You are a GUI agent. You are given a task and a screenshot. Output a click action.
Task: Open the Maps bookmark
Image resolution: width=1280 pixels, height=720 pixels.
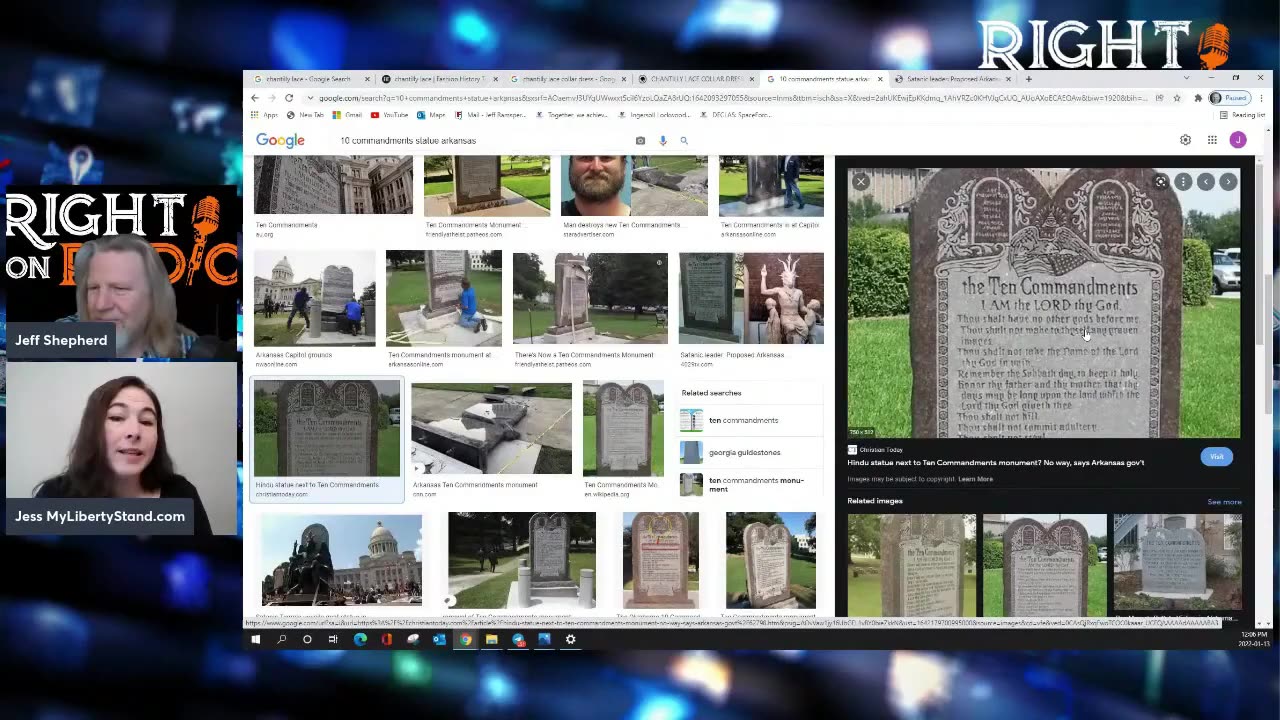point(430,115)
